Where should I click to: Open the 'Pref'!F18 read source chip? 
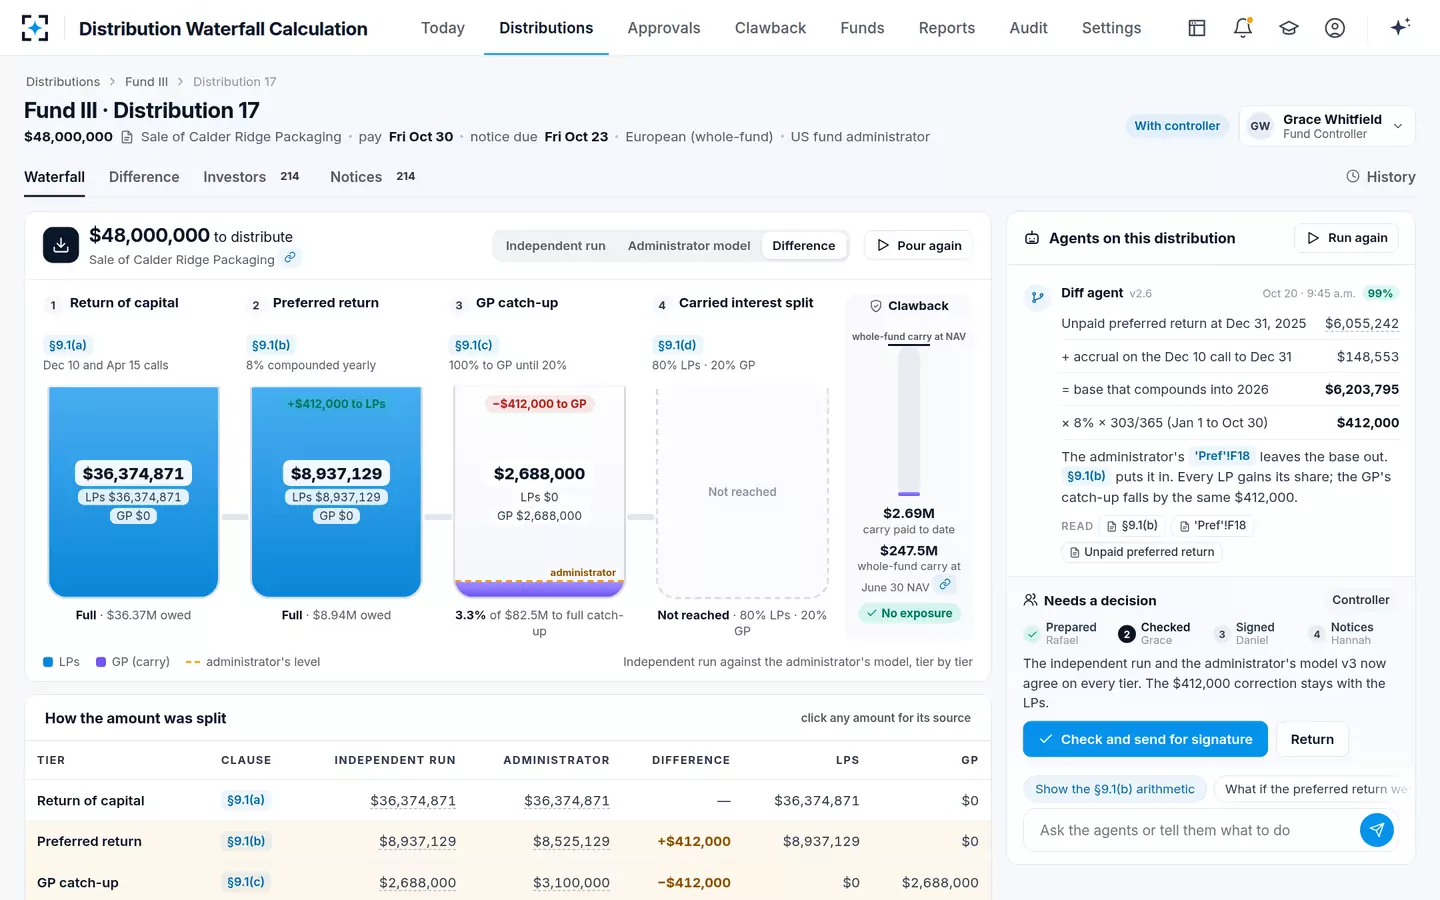pos(1213,525)
